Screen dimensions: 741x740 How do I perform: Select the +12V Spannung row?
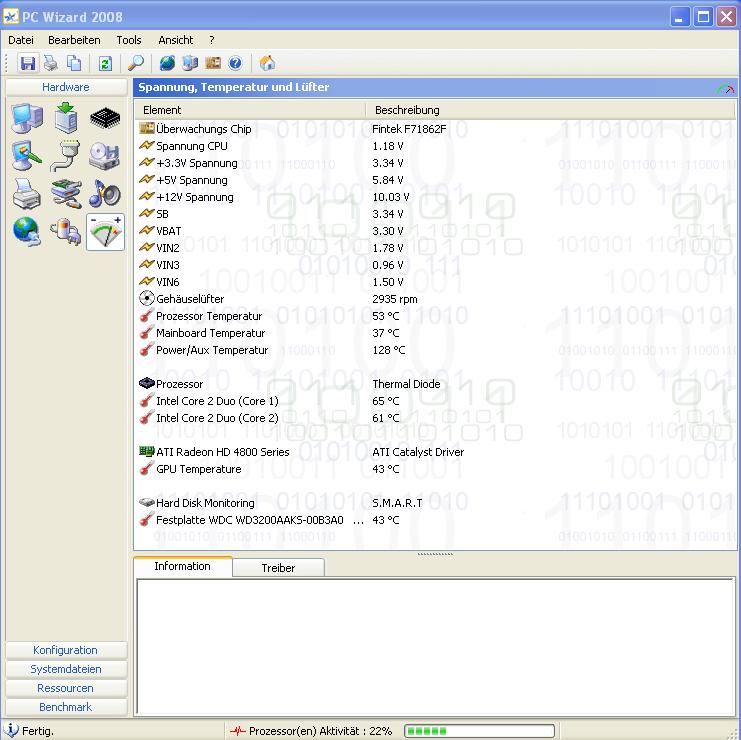tap(435, 197)
